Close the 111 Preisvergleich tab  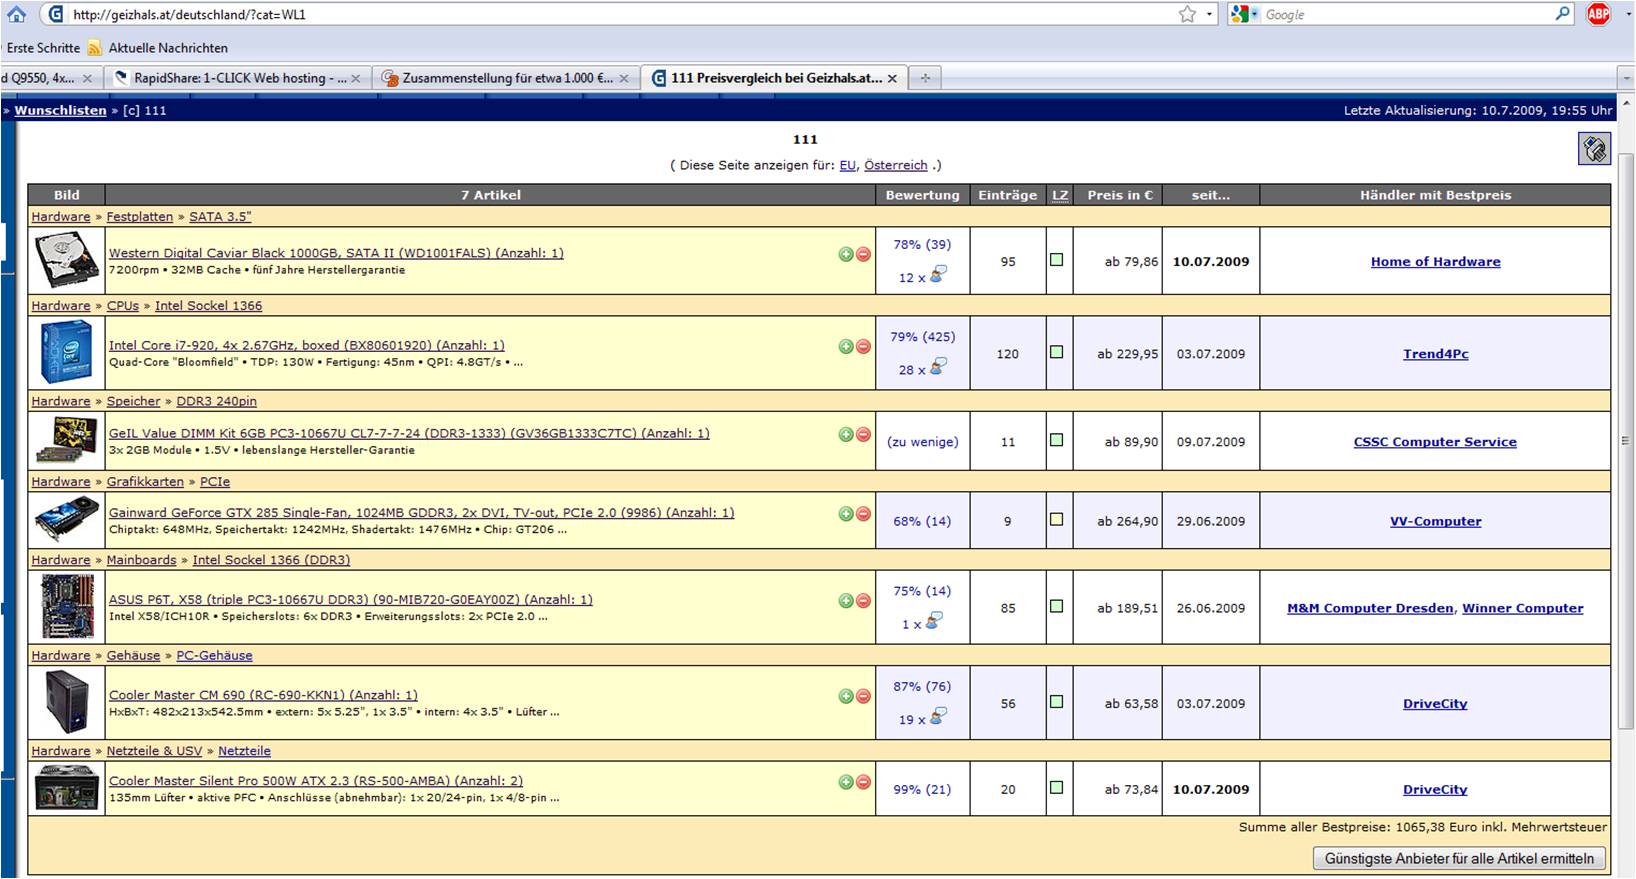pyautogui.click(x=892, y=78)
